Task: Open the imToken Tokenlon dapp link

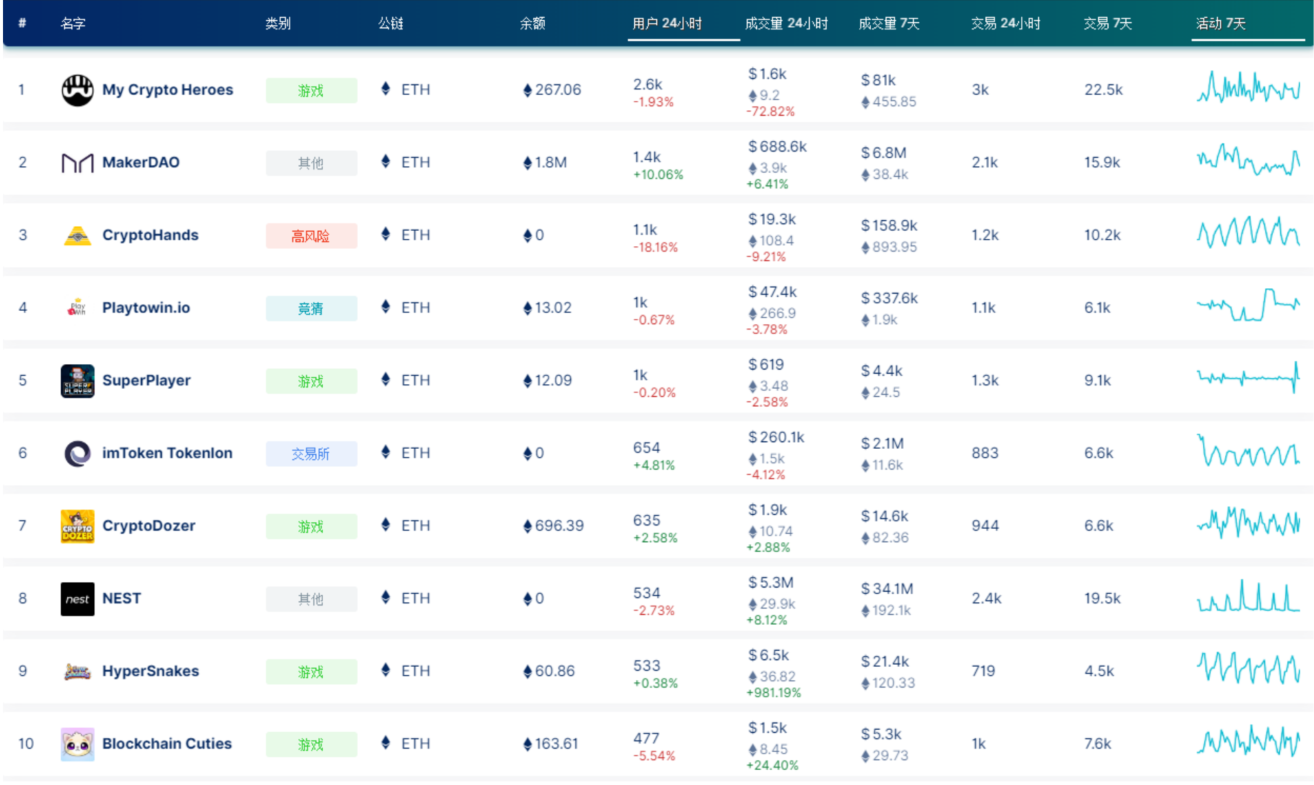Action: (167, 453)
